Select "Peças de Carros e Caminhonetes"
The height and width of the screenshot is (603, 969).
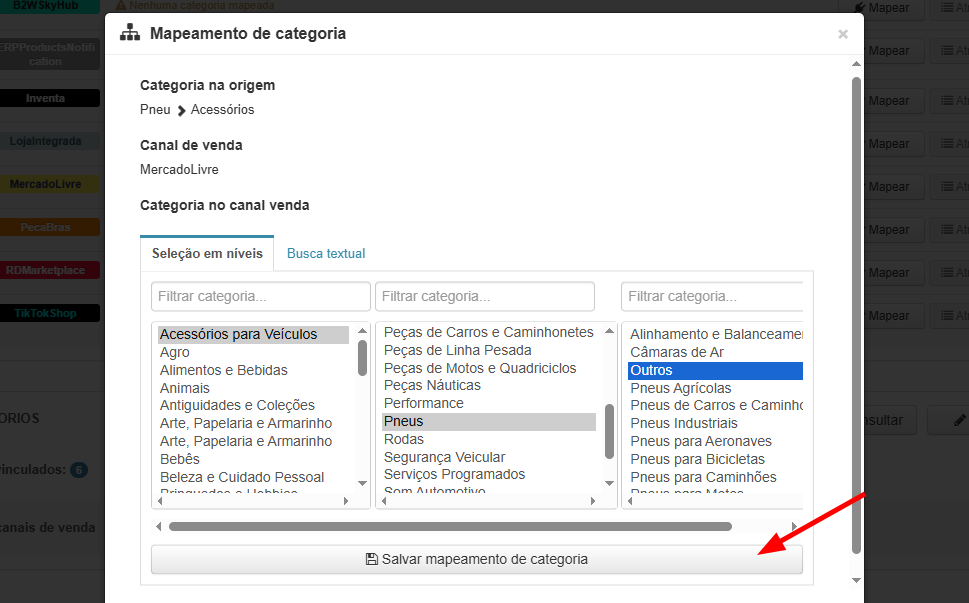pos(489,332)
